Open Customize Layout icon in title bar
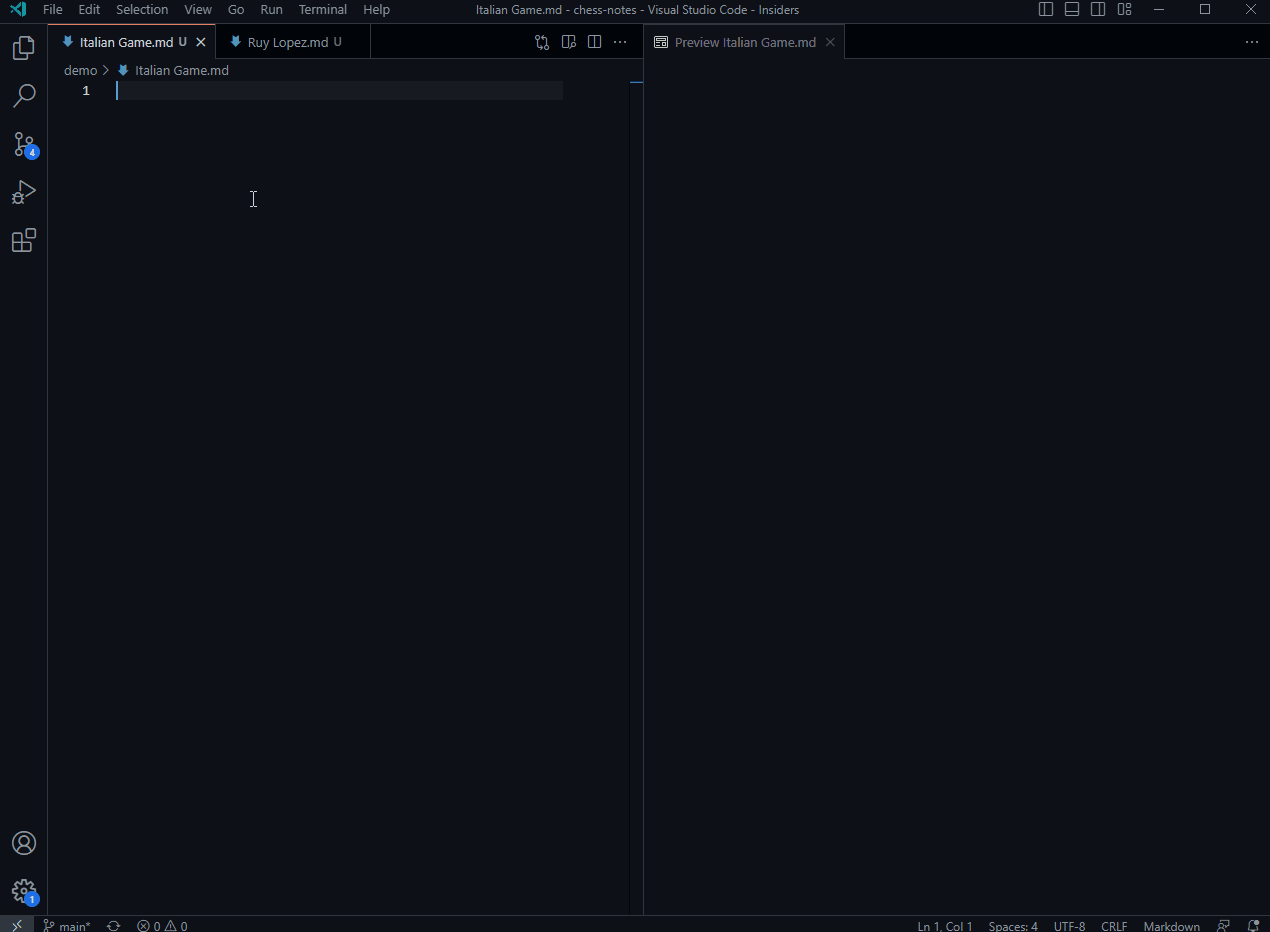The width and height of the screenshot is (1270, 932). tap(1124, 10)
